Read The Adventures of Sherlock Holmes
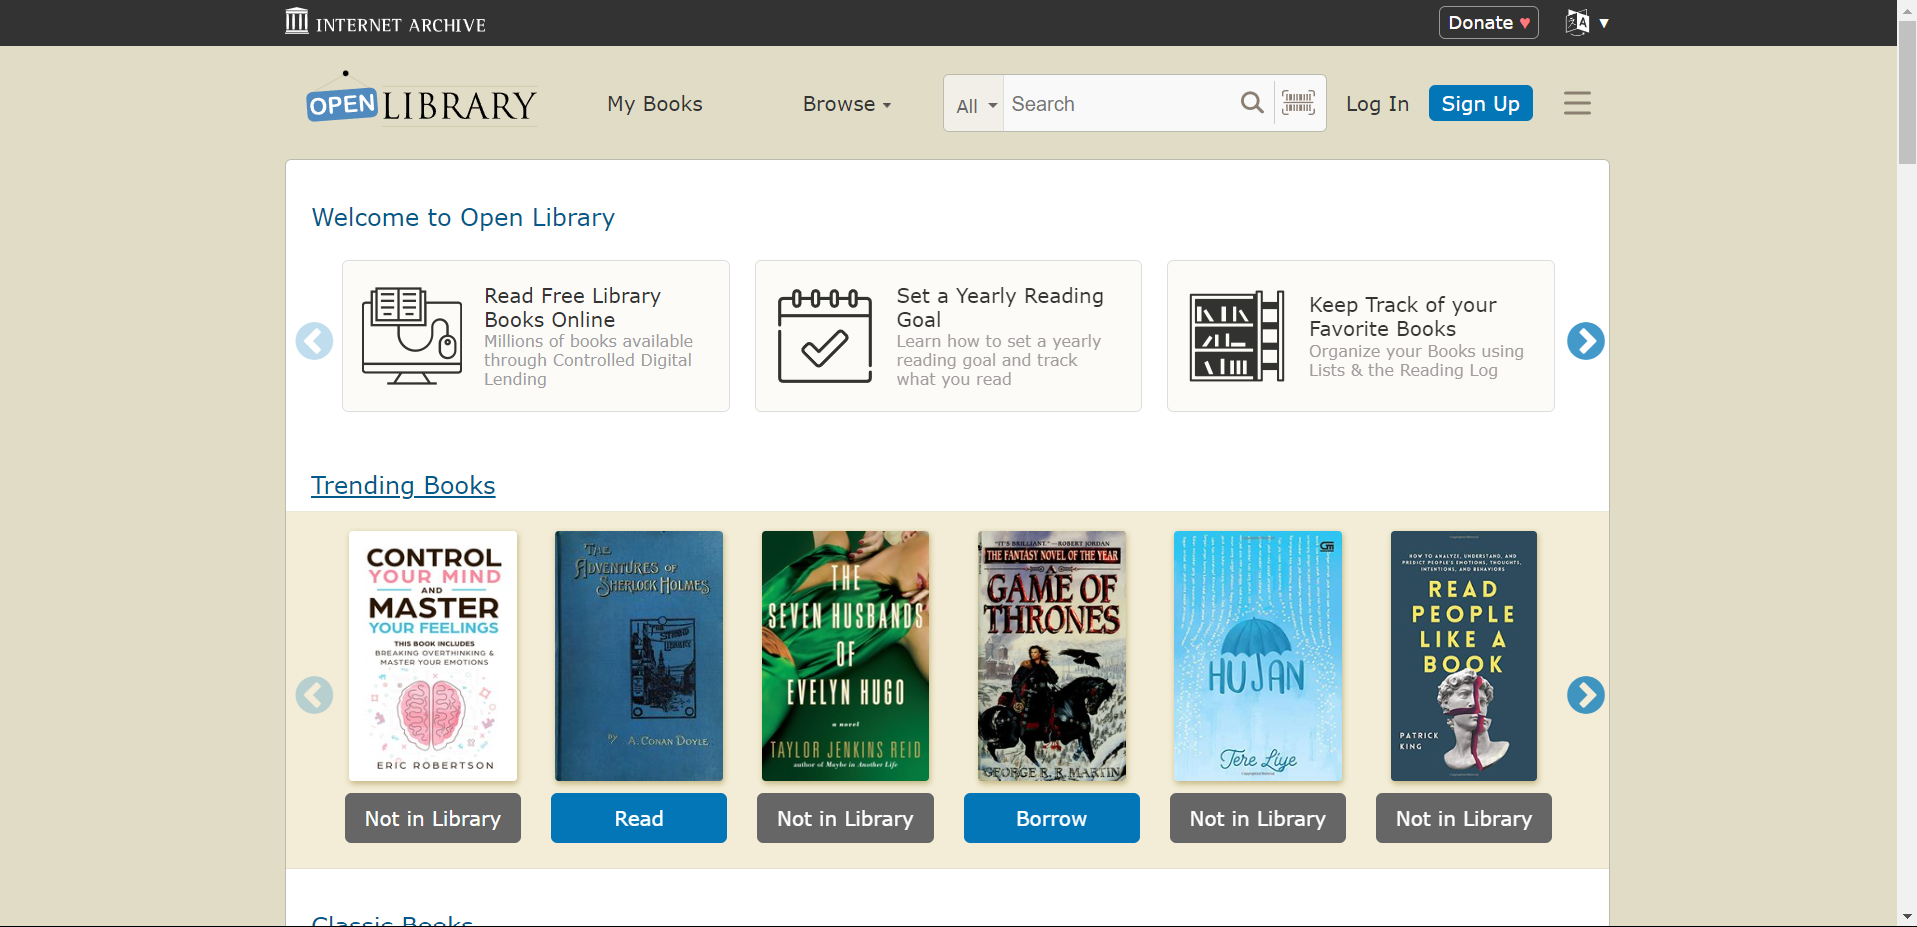 tap(639, 818)
